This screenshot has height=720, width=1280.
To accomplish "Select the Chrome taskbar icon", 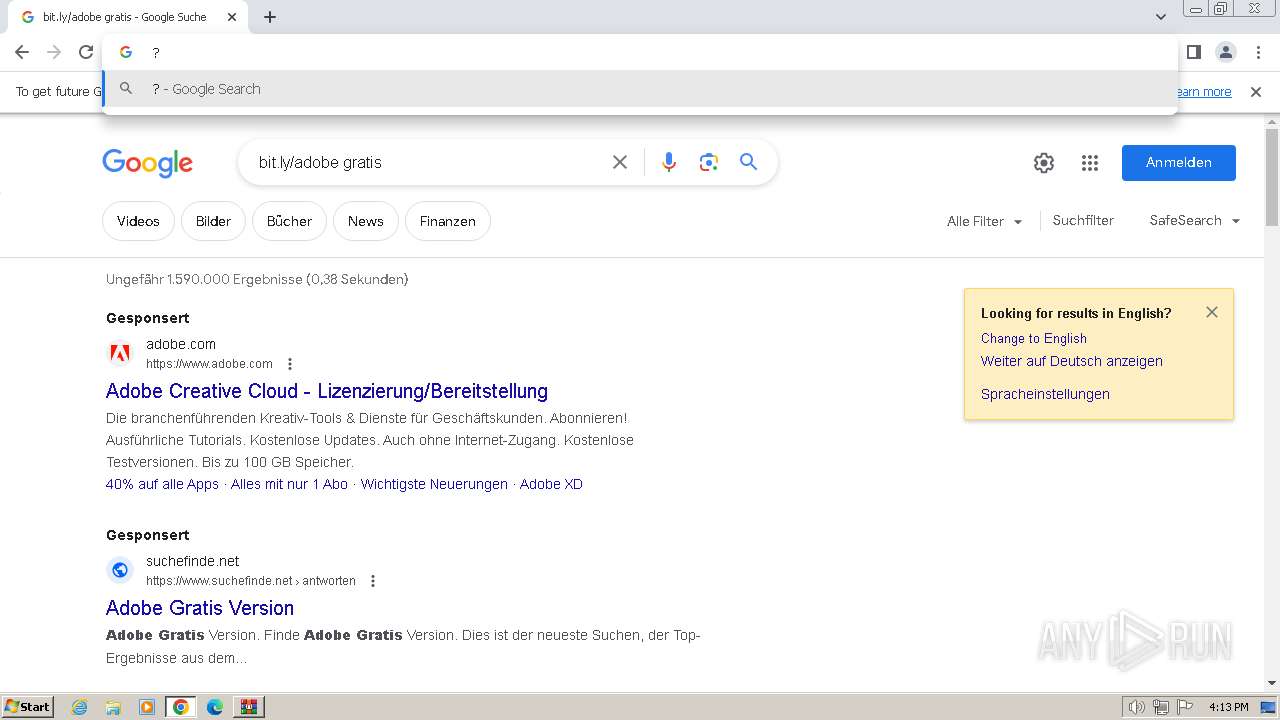I will [181, 707].
